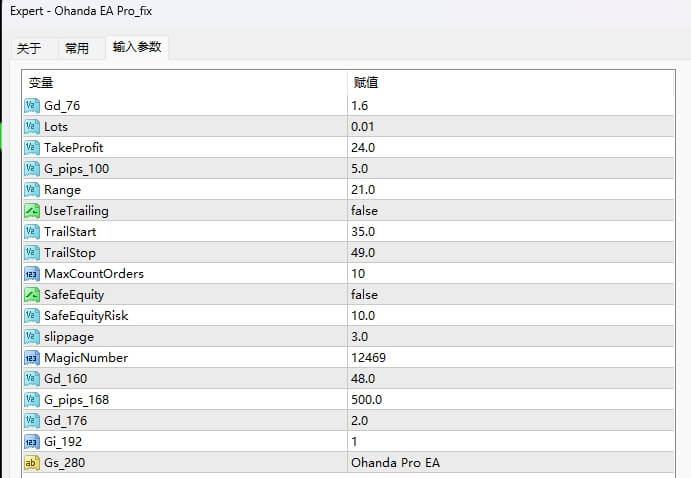Click the 赋值 column header
Screen dimensions: 691x478
tap(366, 82)
